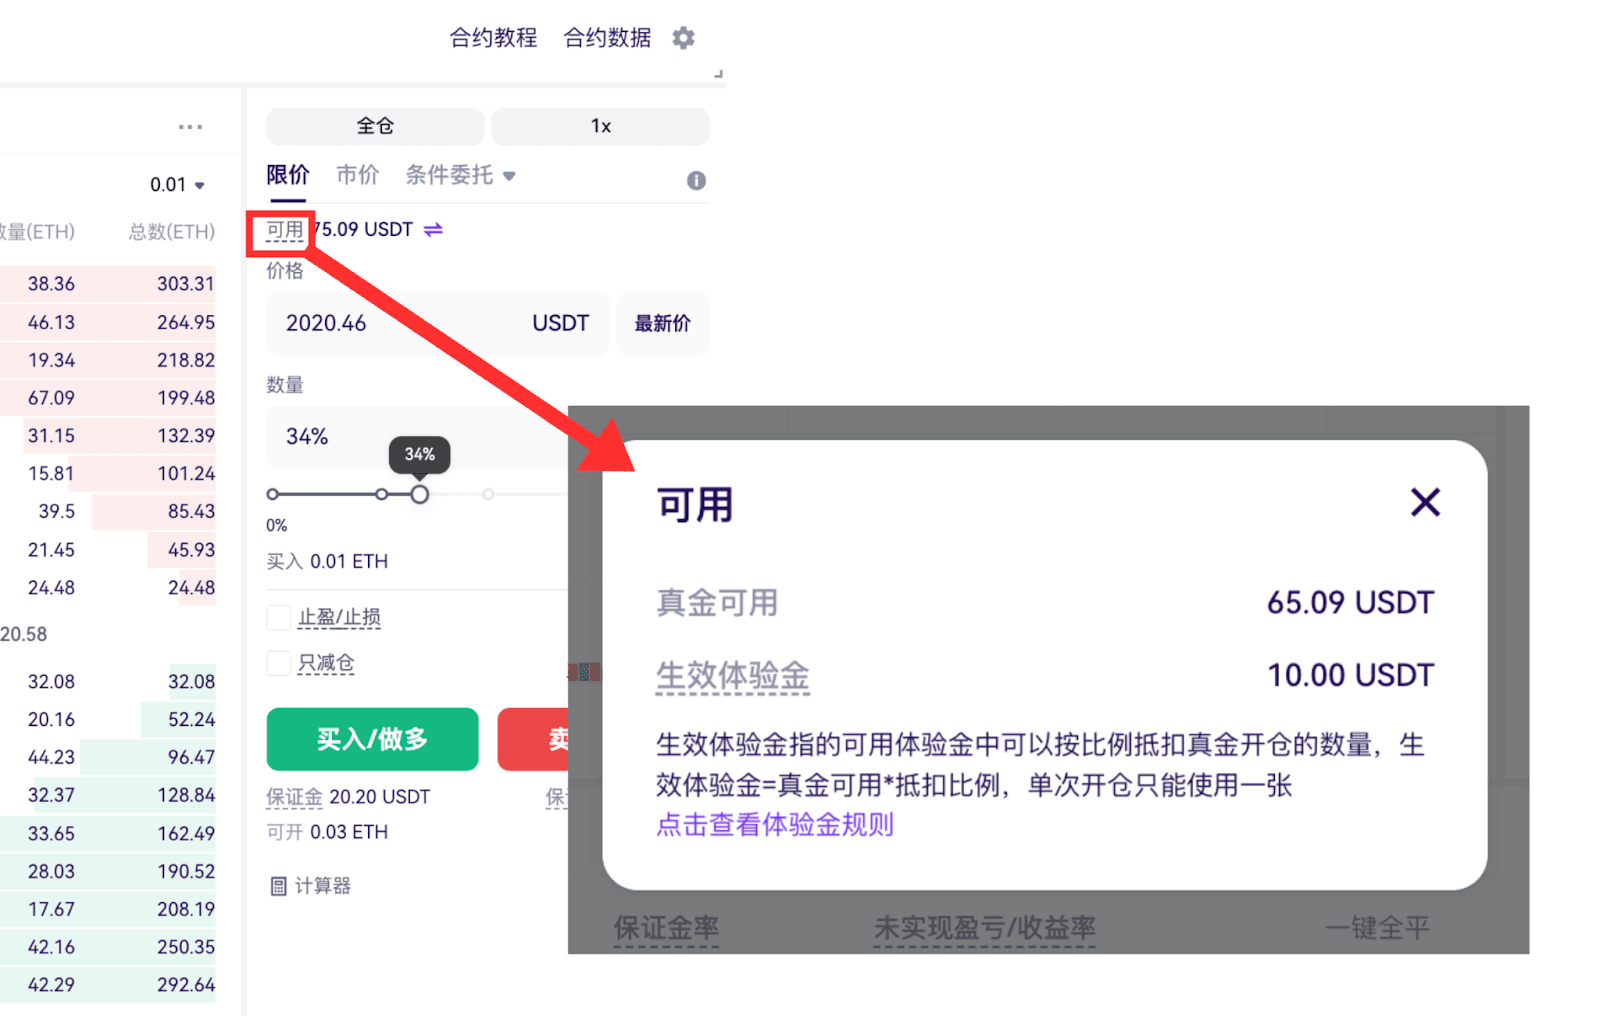Click the resize corner handle icon
Image resolution: width=1600 pixels, height=1016 pixels.
point(718,74)
